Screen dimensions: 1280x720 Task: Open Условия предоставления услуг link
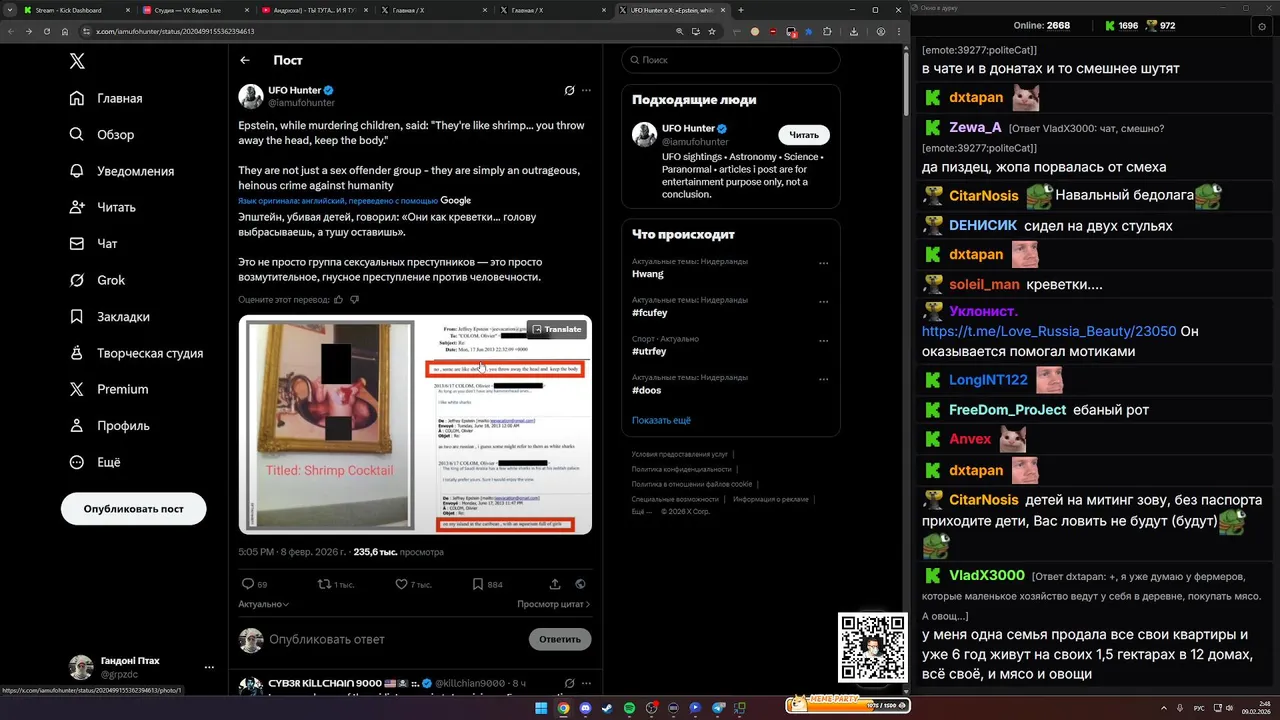click(680, 454)
